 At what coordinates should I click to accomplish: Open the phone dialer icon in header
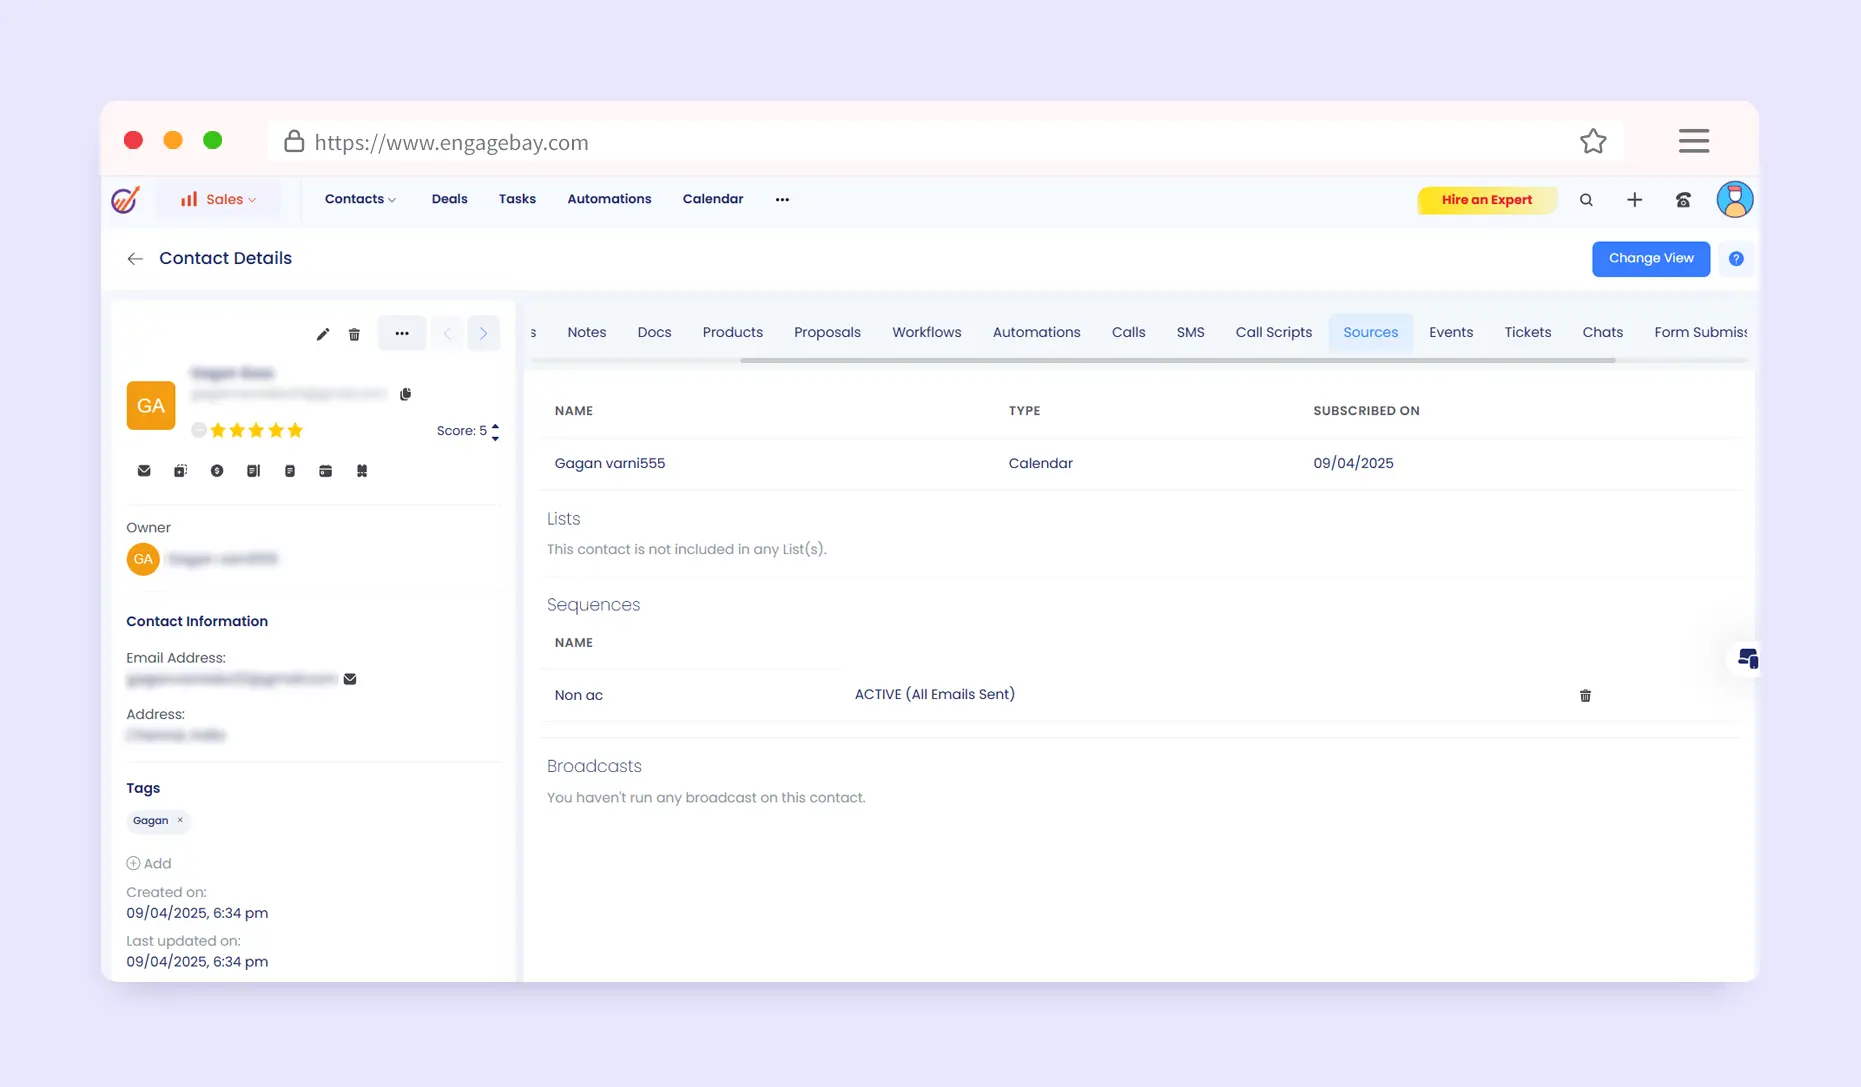(x=1683, y=200)
